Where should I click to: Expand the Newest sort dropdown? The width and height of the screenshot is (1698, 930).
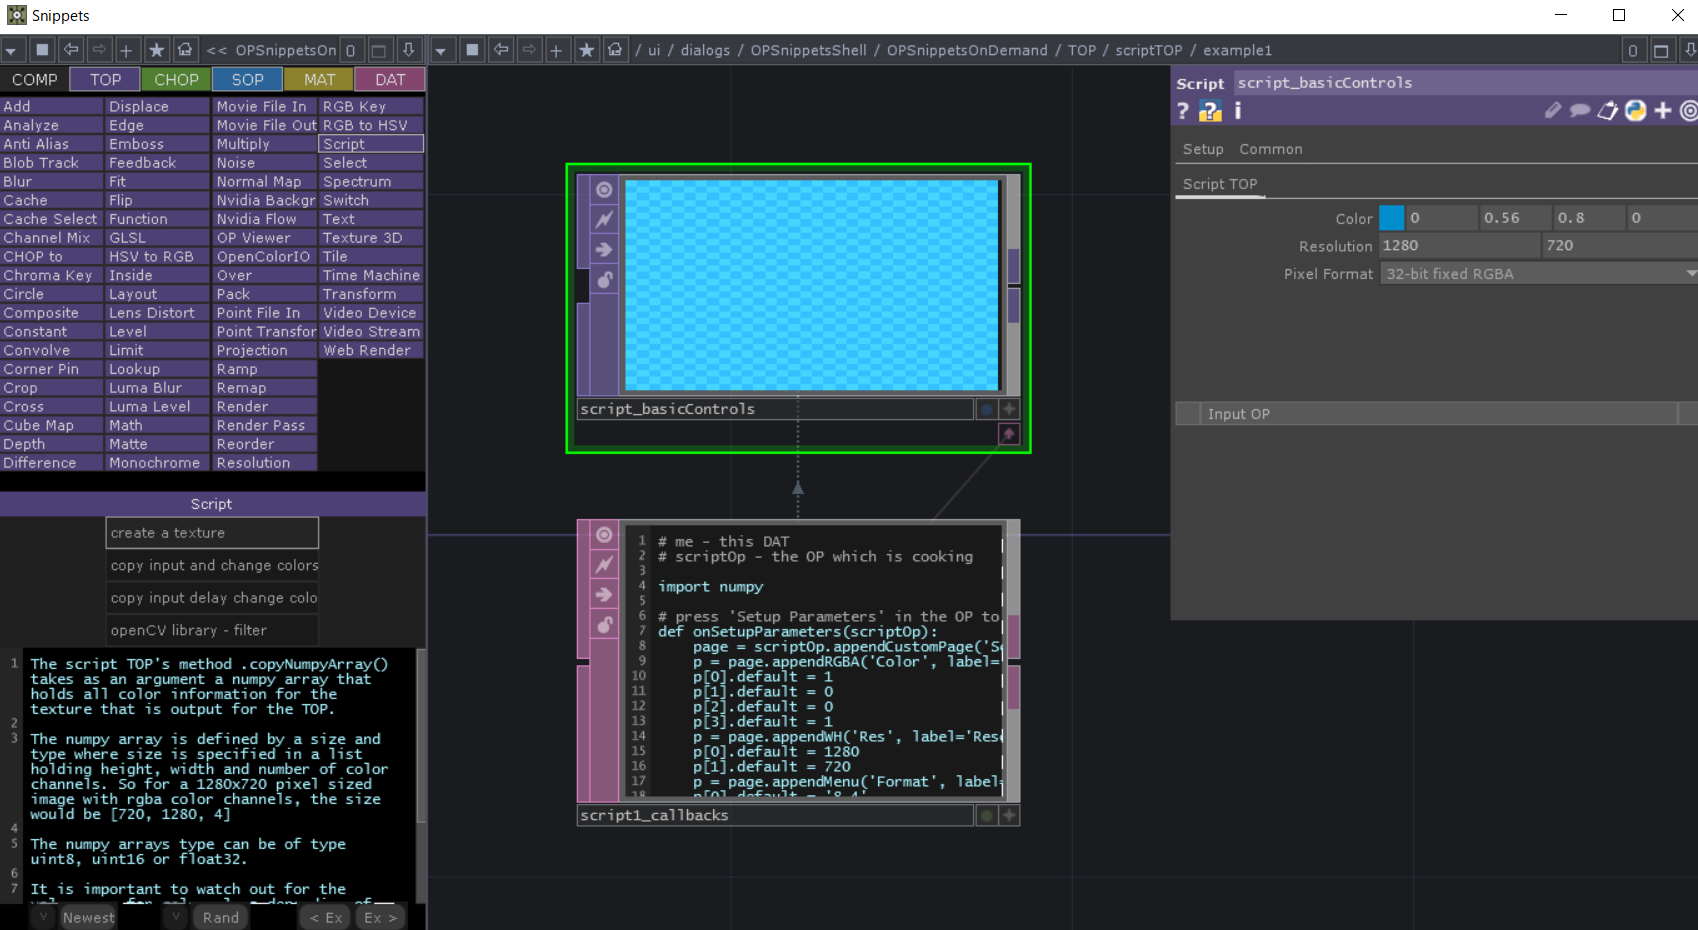pyautogui.click(x=42, y=916)
